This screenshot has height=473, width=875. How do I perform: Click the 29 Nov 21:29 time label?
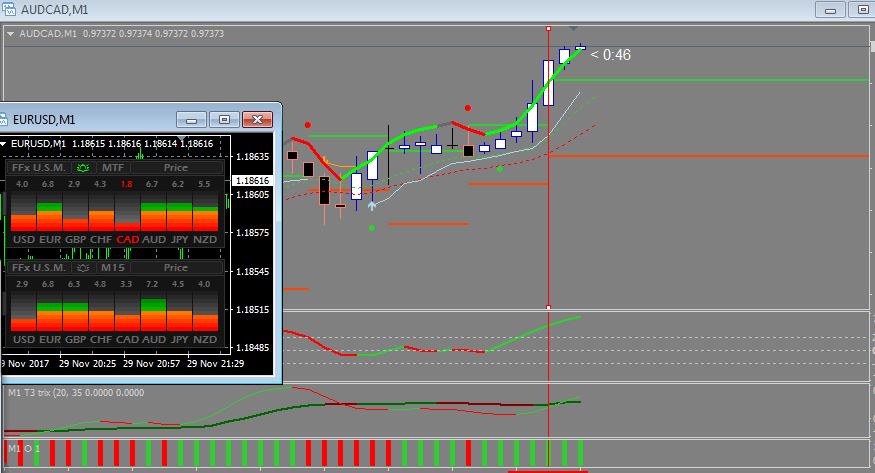[215, 364]
